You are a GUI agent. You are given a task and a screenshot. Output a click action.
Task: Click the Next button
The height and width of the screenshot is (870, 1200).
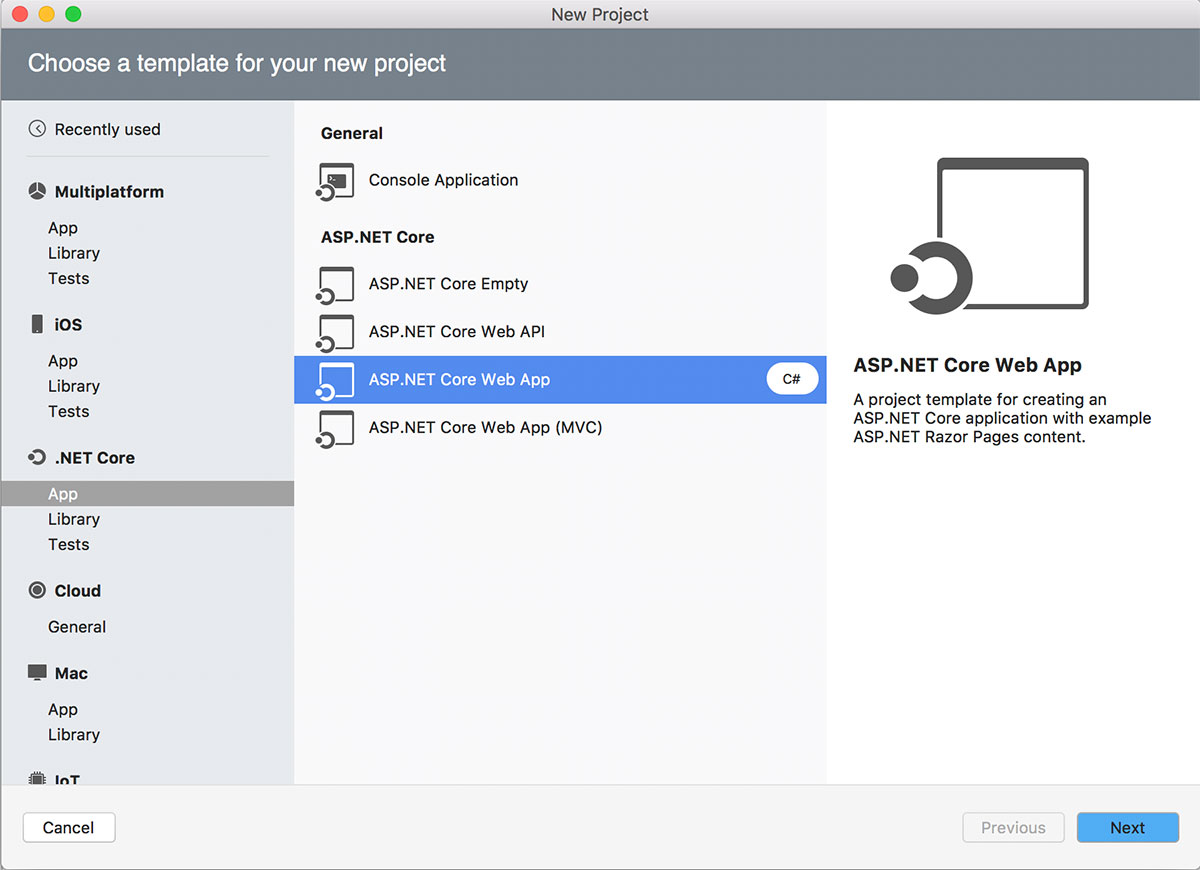1128,827
